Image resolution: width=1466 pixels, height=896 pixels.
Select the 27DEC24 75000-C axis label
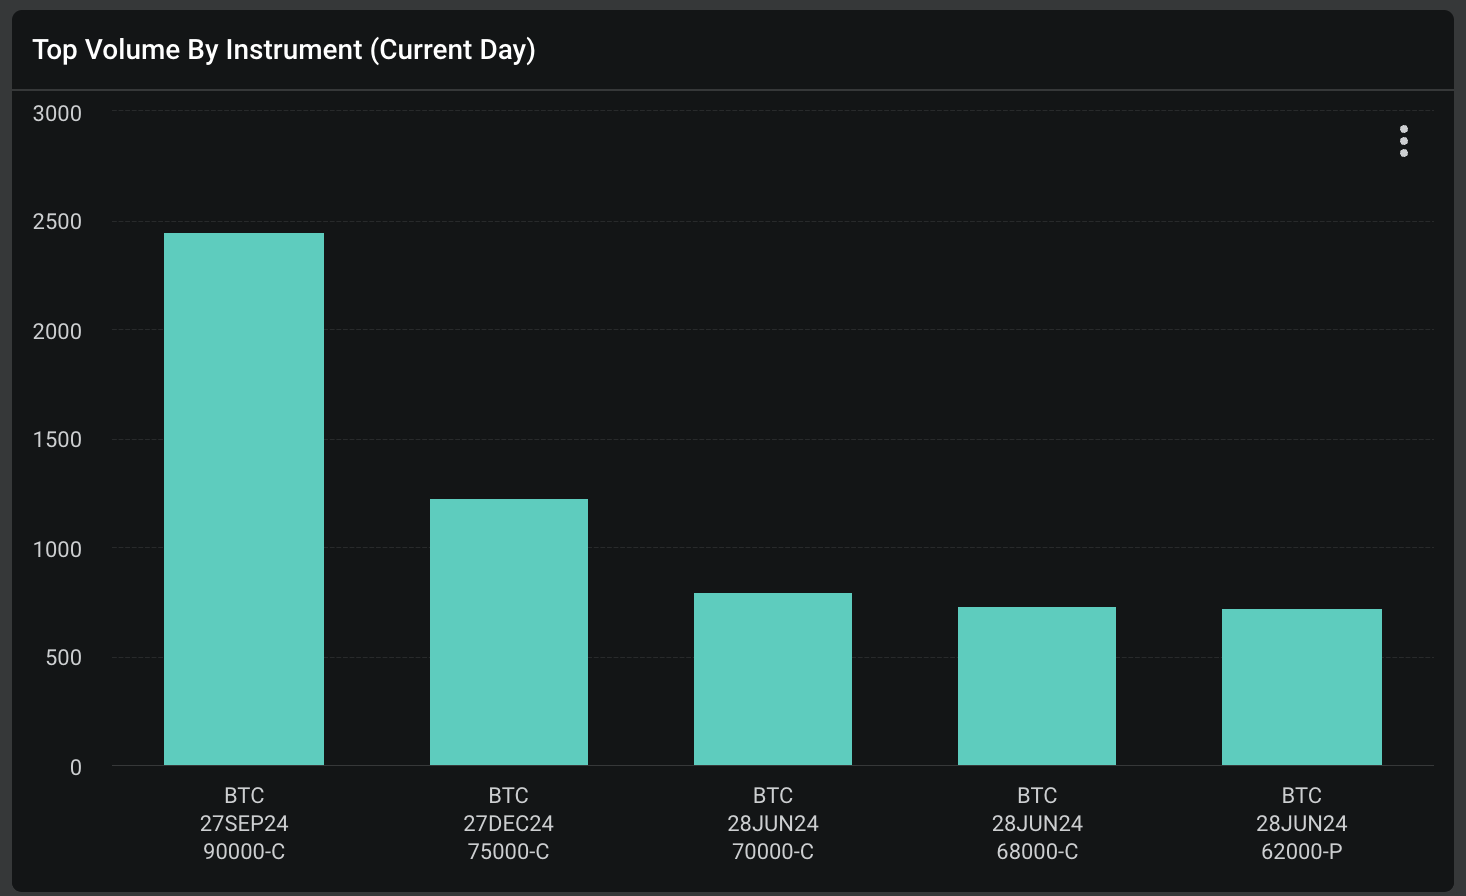click(509, 824)
